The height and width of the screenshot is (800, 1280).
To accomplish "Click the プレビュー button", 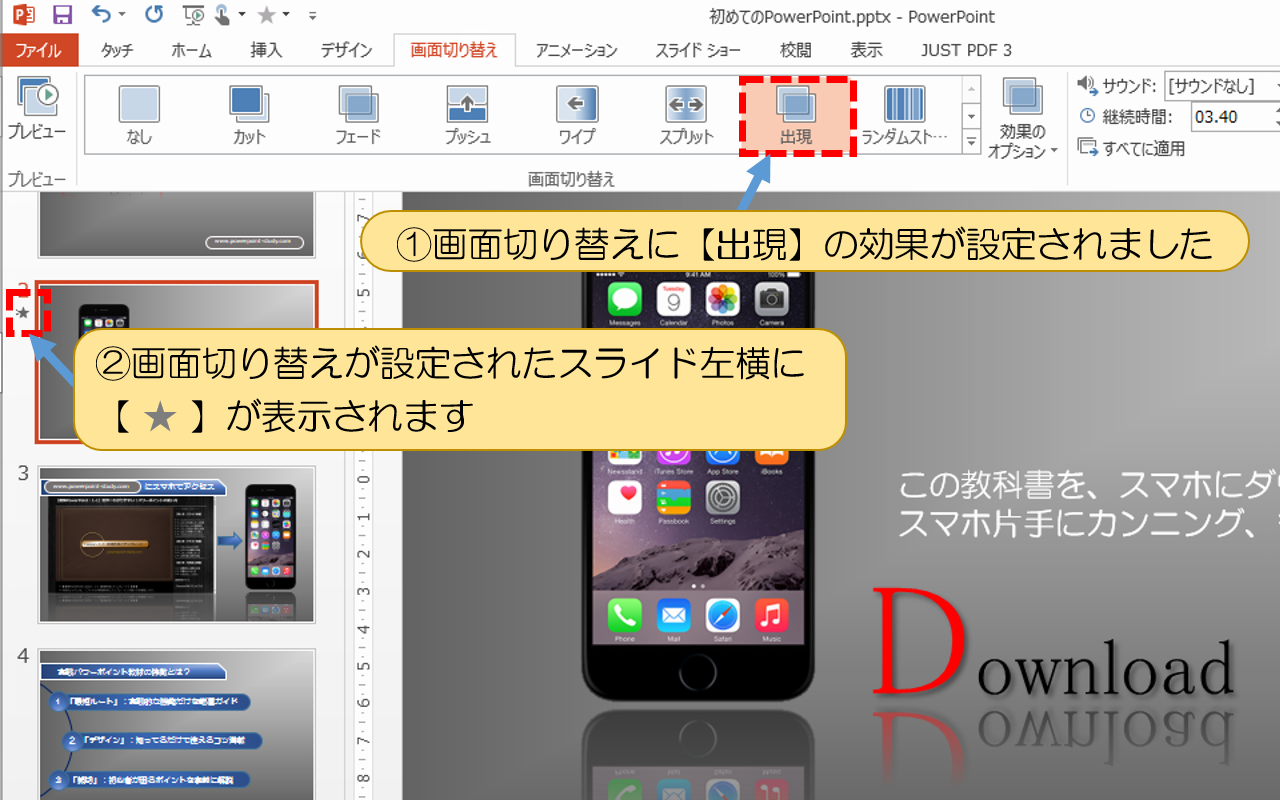I will click(x=37, y=109).
